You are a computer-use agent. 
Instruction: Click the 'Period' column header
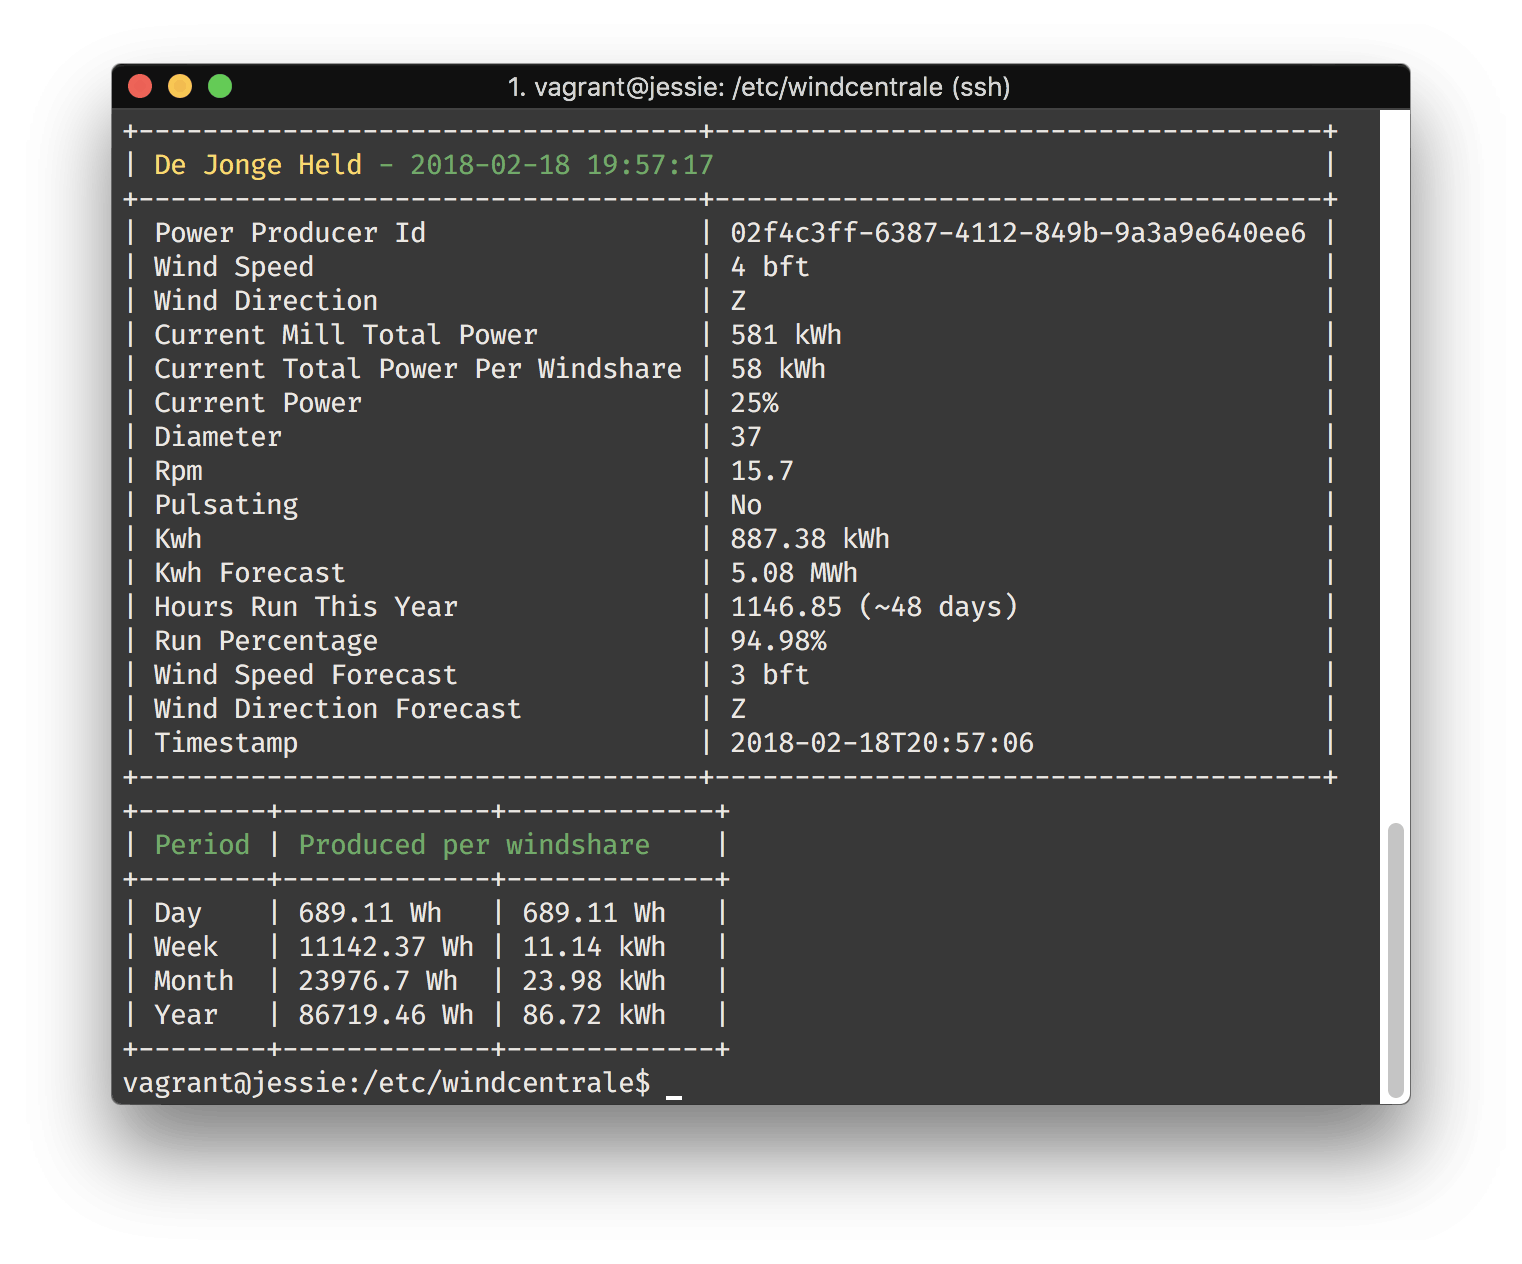(202, 845)
